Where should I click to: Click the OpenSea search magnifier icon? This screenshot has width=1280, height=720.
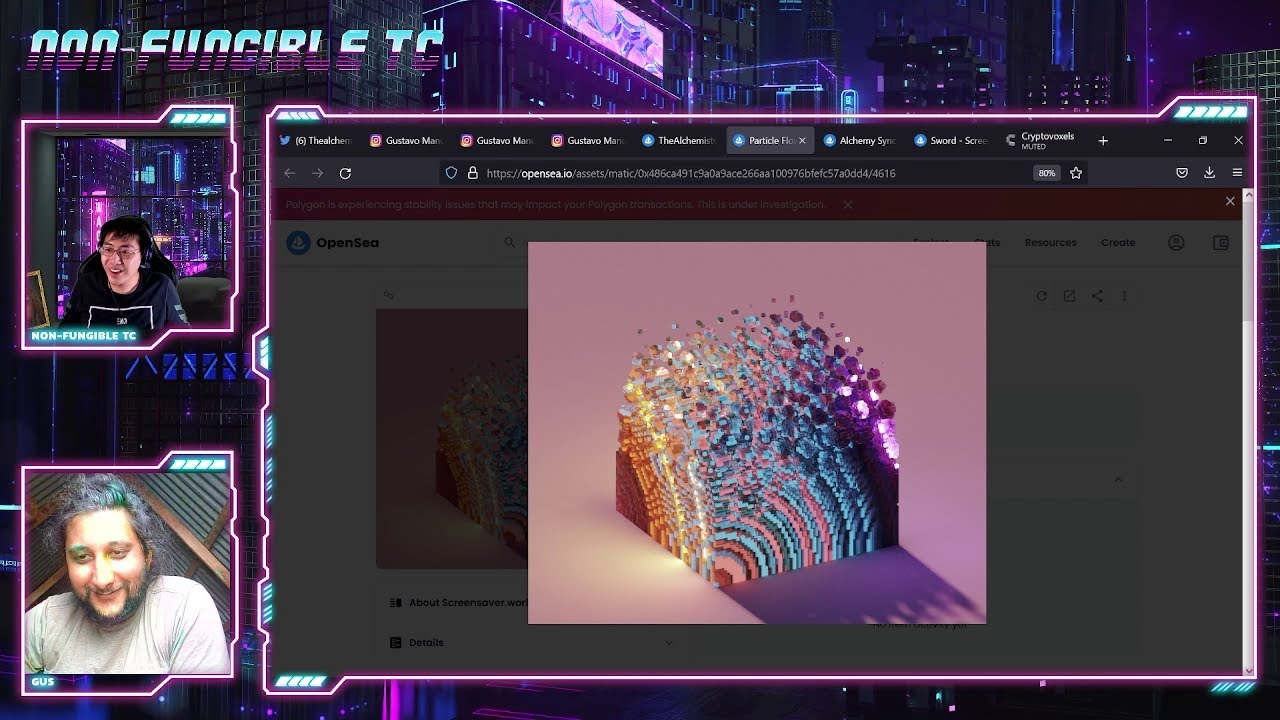point(509,242)
